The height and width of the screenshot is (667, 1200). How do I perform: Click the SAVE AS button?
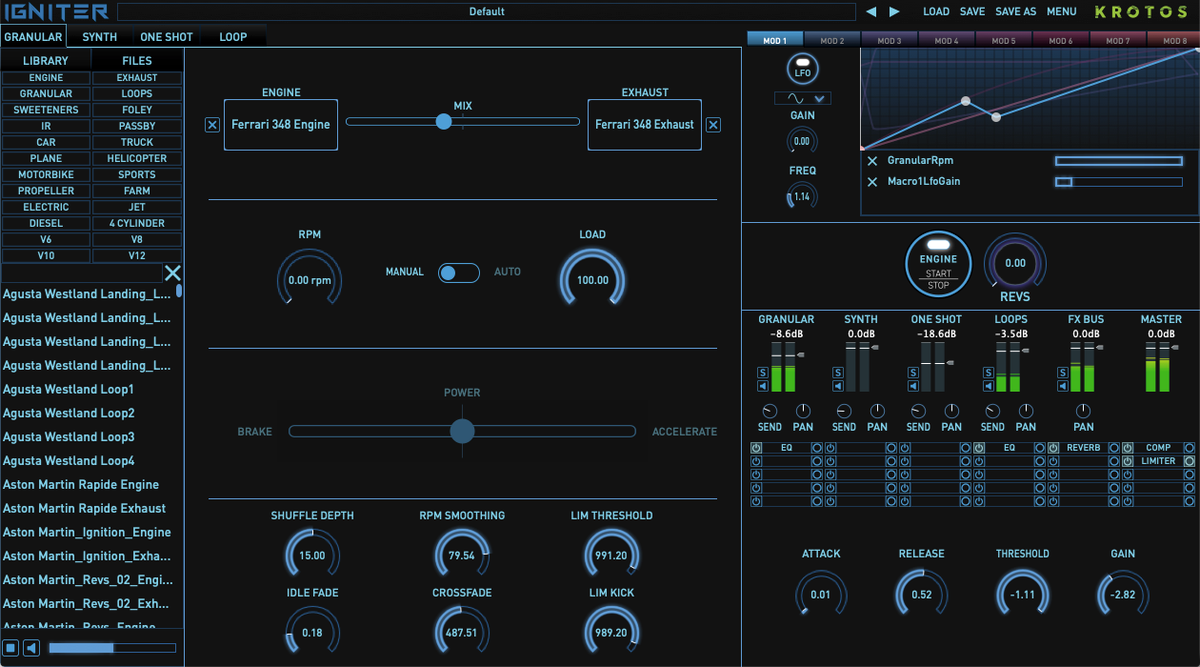[1015, 12]
